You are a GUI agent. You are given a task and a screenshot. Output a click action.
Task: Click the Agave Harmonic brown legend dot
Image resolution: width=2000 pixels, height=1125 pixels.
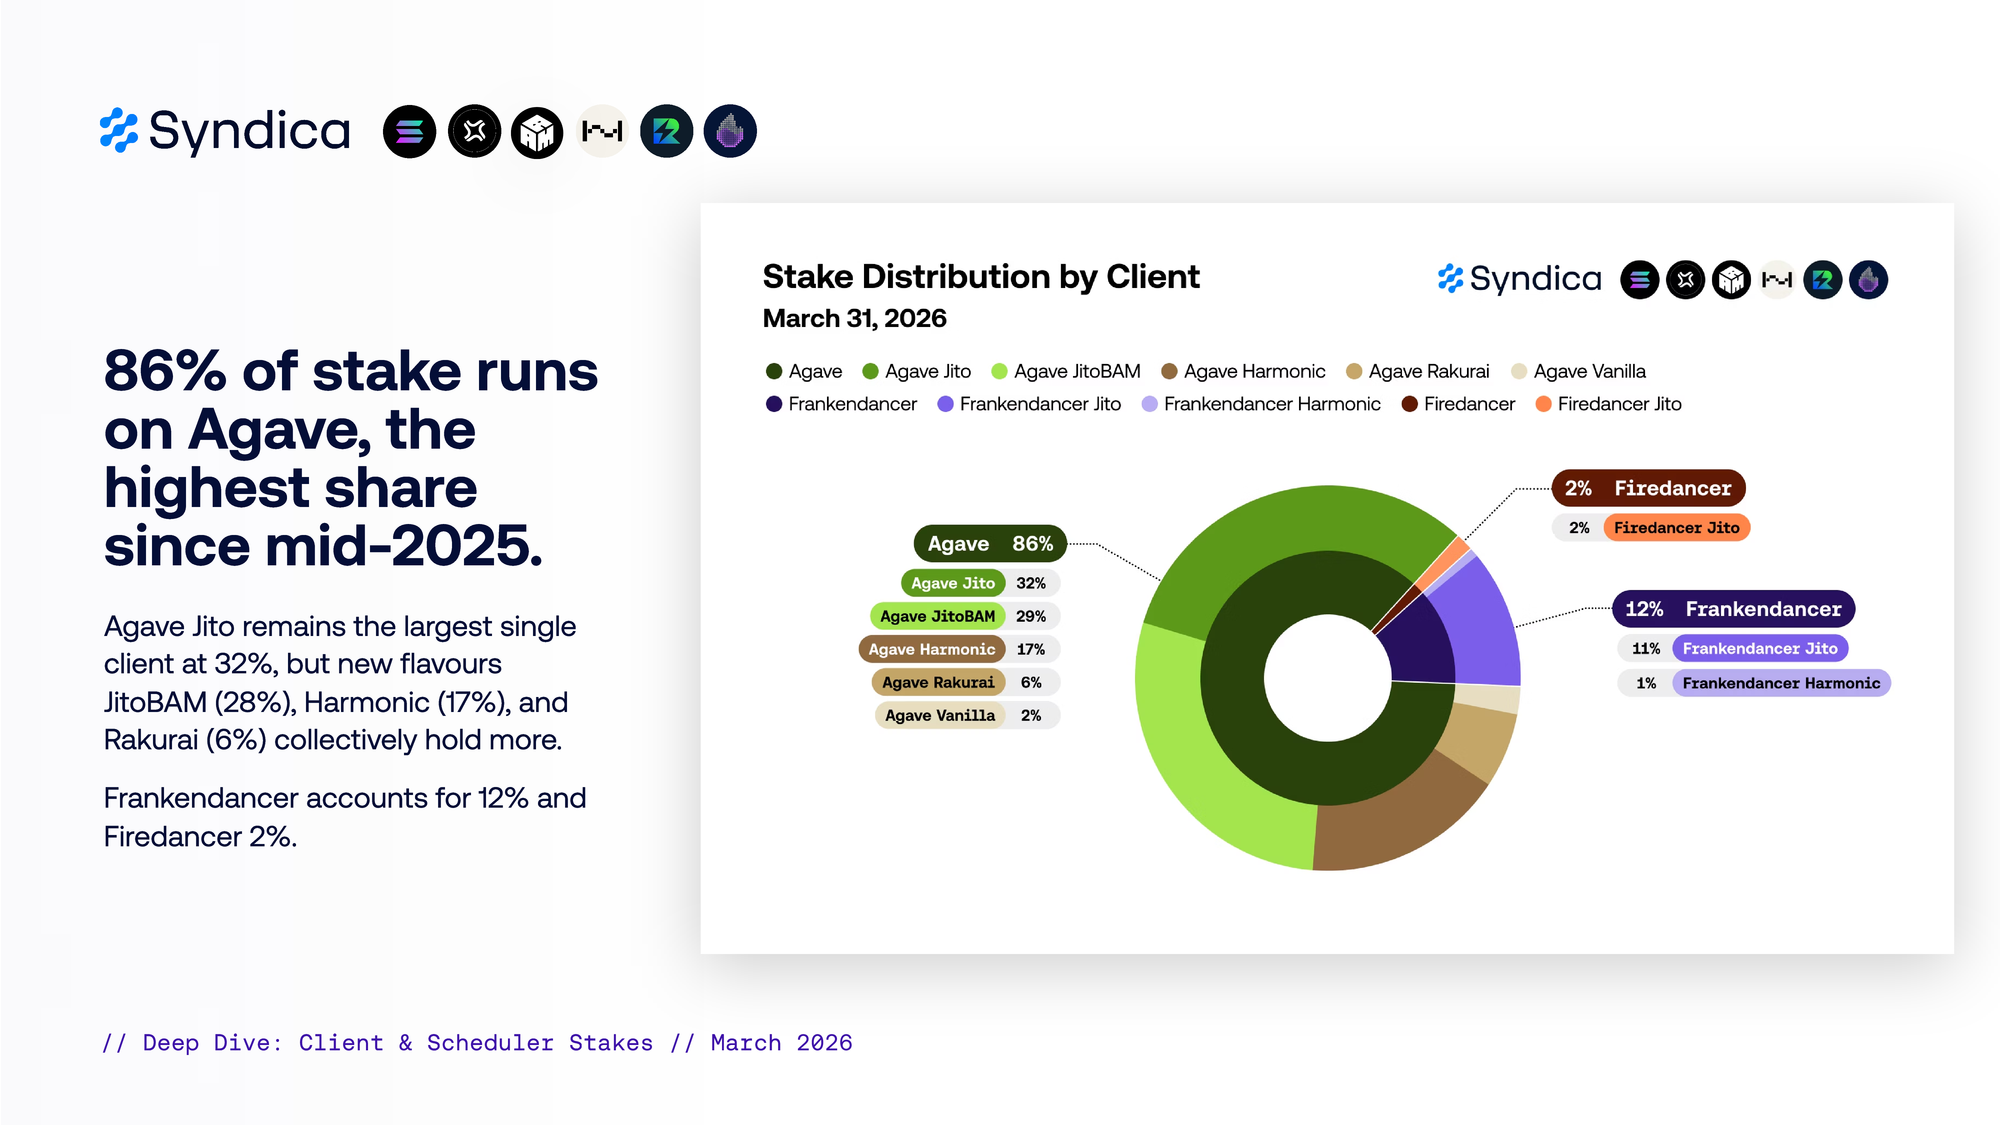1169,371
